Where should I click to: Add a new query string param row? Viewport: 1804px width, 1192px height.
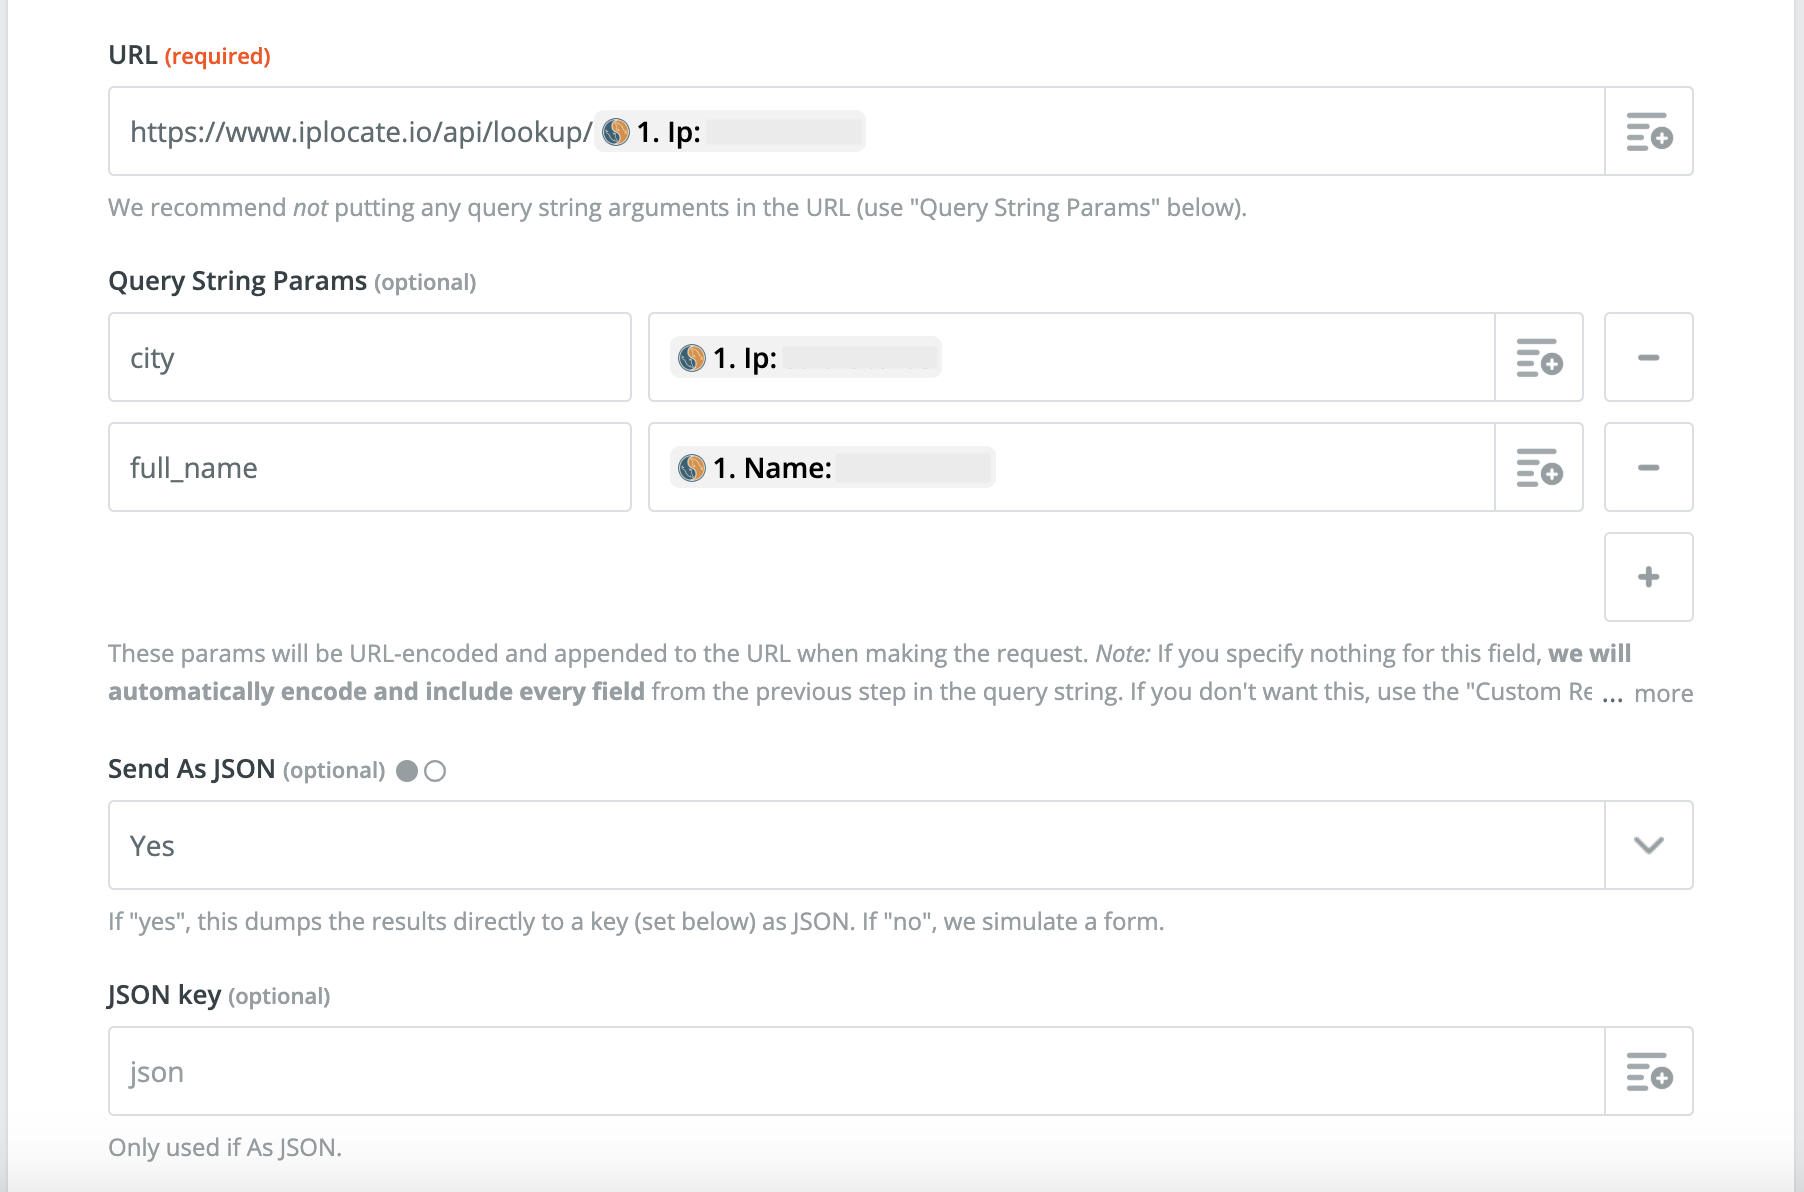click(1649, 577)
